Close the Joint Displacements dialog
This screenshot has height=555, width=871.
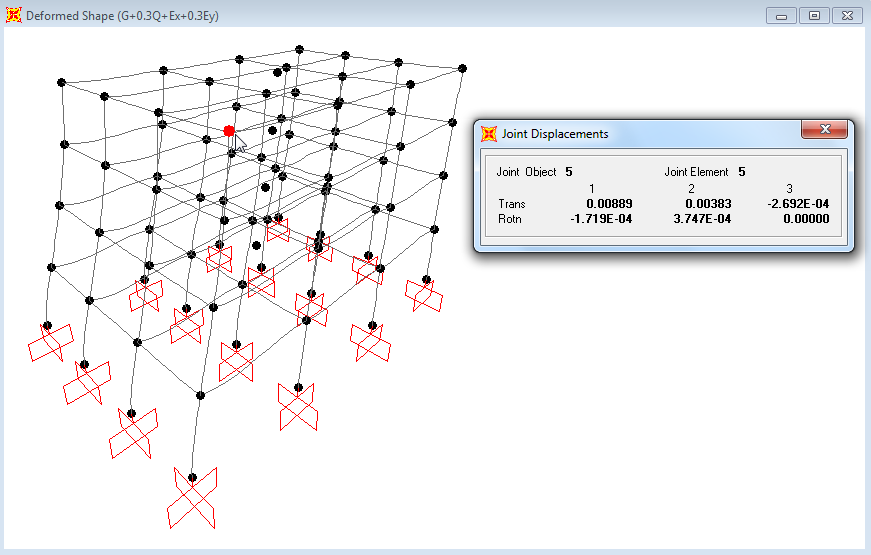(825, 129)
